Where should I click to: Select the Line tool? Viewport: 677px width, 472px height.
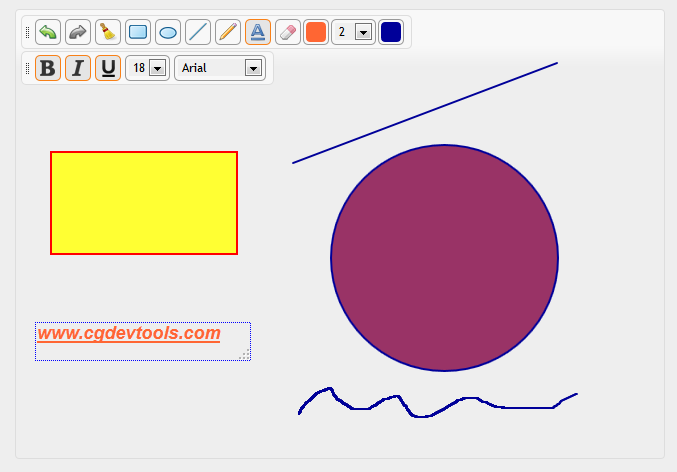(x=198, y=32)
